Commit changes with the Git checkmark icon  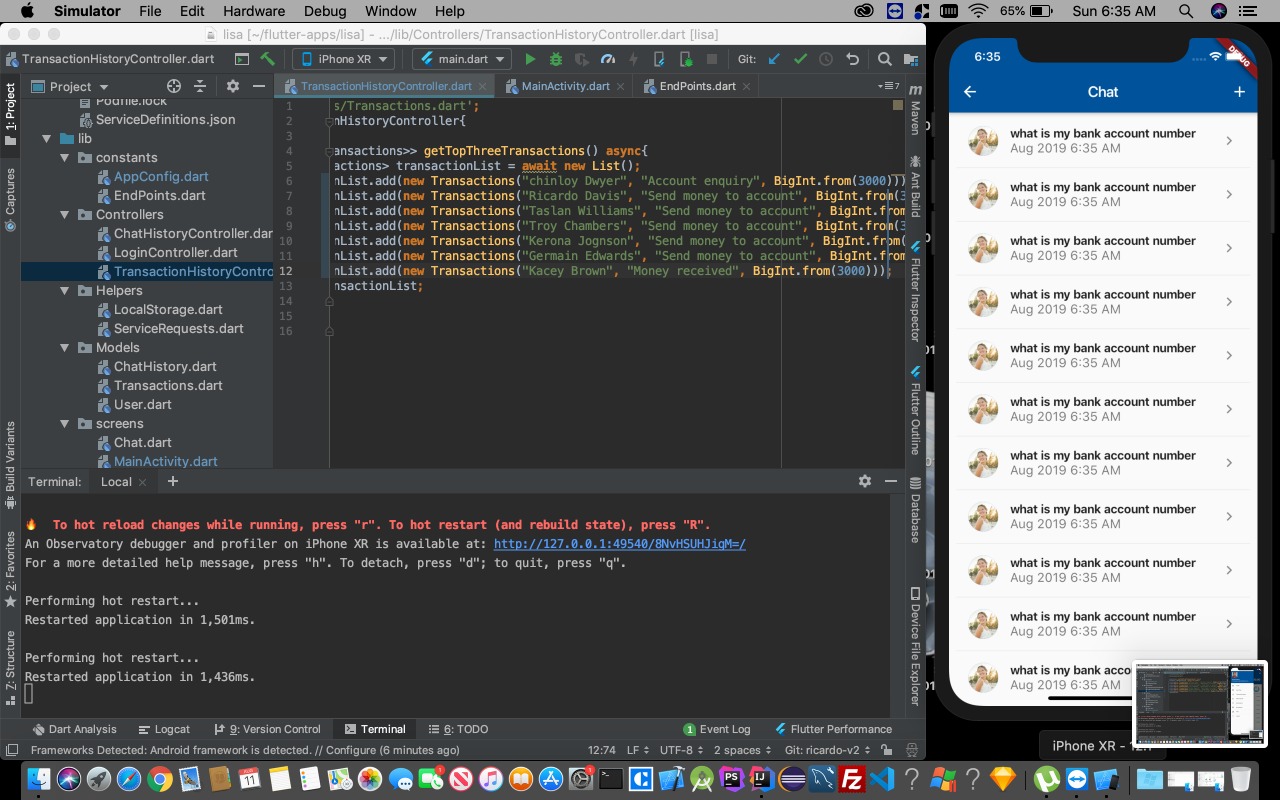tap(800, 59)
